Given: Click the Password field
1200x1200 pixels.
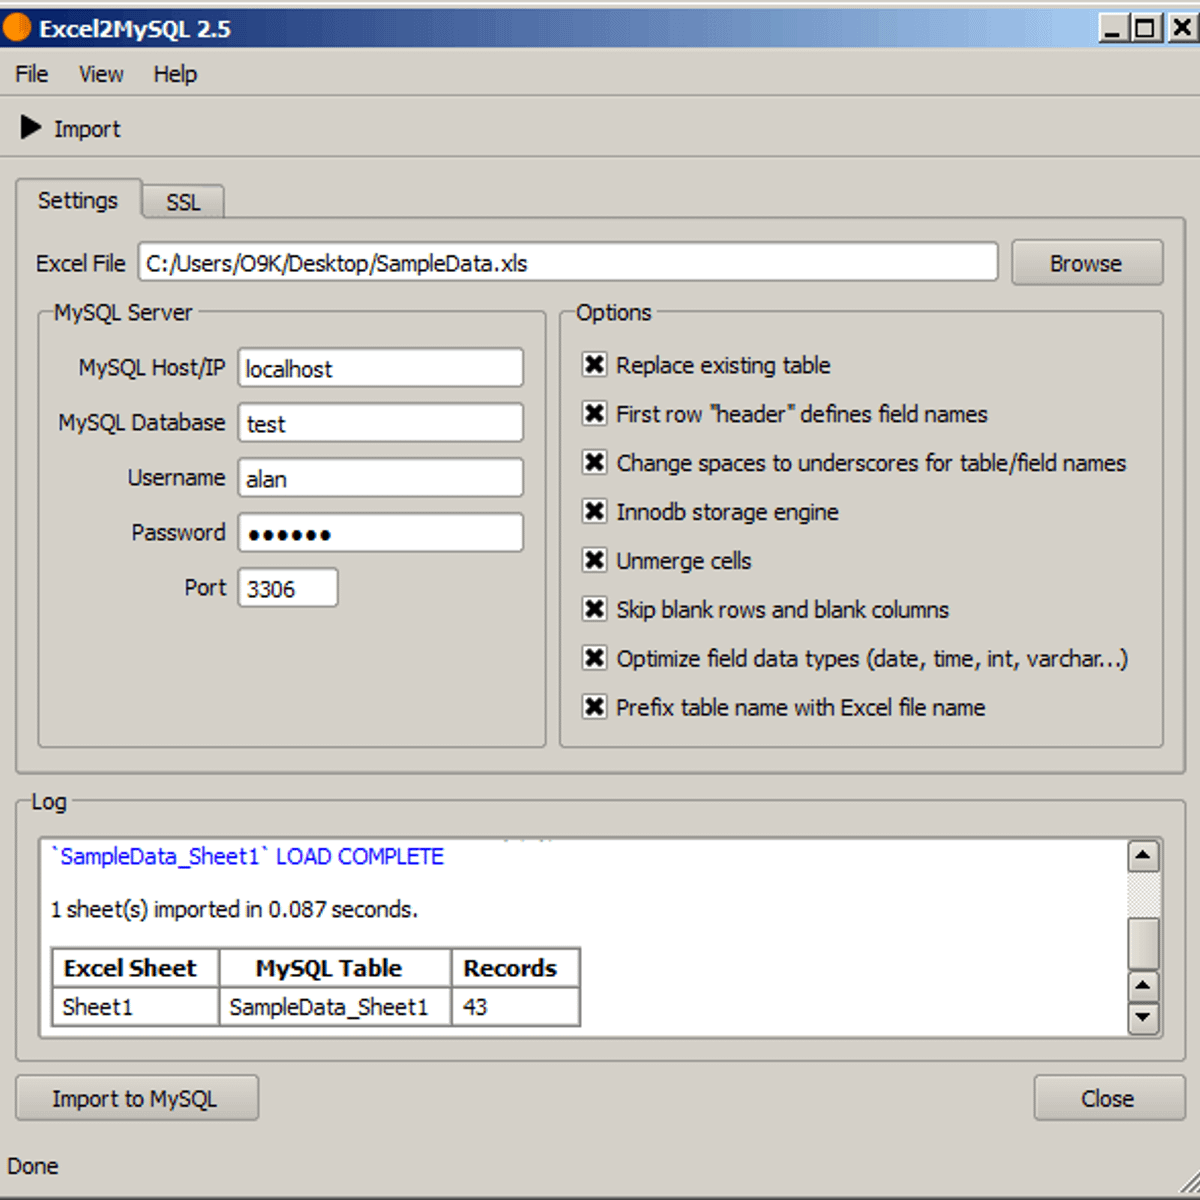Looking at the screenshot, I should coord(381,533).
